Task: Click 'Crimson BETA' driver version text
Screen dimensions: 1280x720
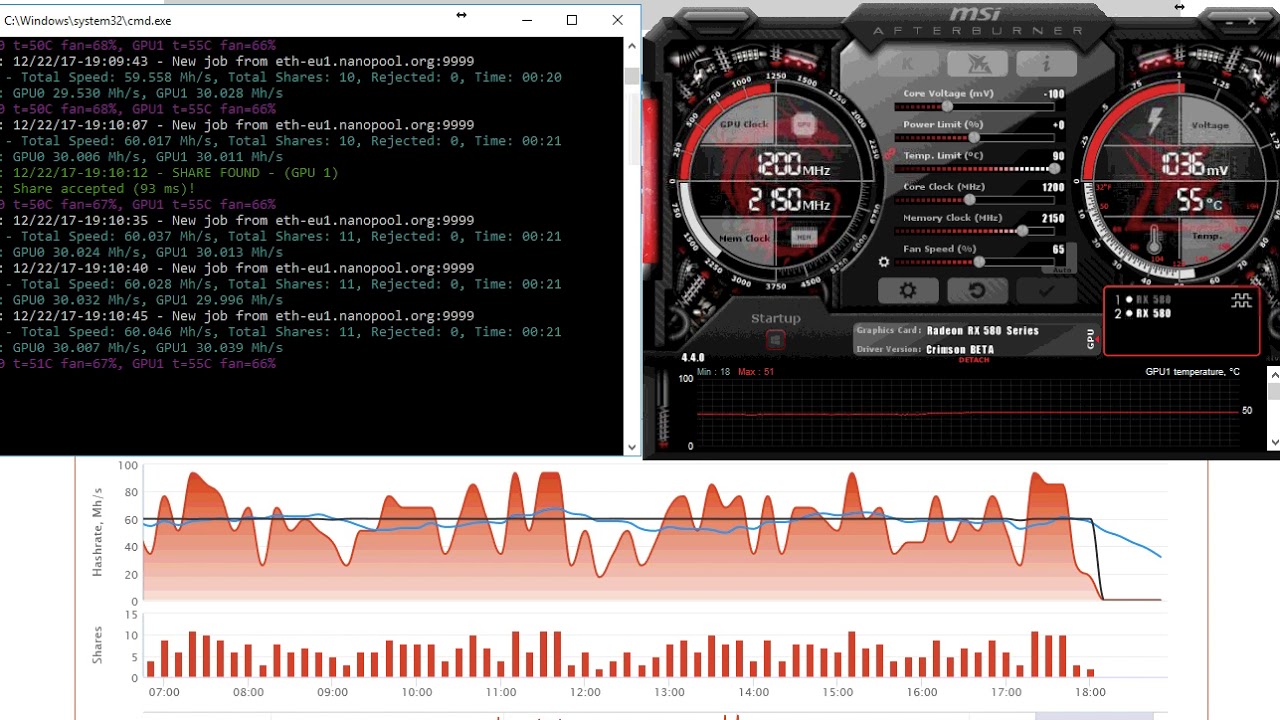Action: pyautogui.click(x=960, y=349)
